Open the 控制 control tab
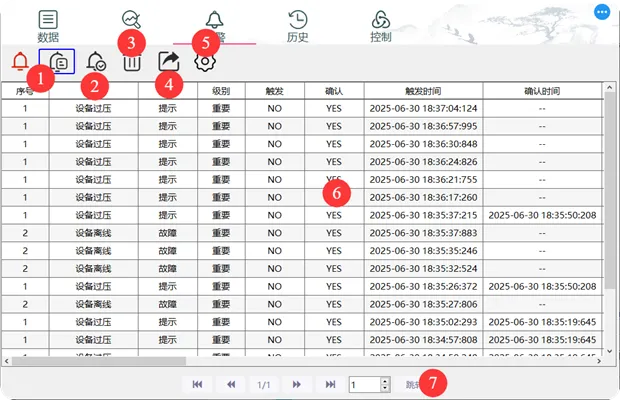This screenshot has width=620, height=400. (380, 26)
